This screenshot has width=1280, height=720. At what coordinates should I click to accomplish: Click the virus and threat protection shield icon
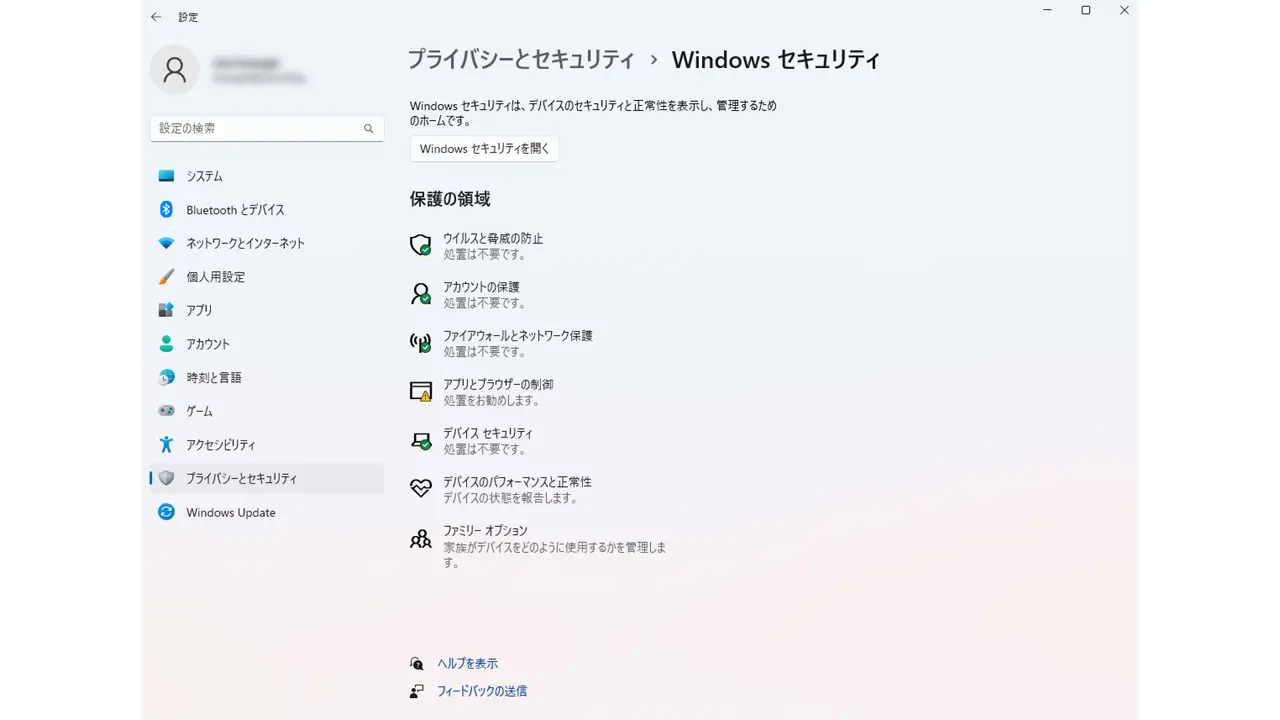click(x=421, y=246)
